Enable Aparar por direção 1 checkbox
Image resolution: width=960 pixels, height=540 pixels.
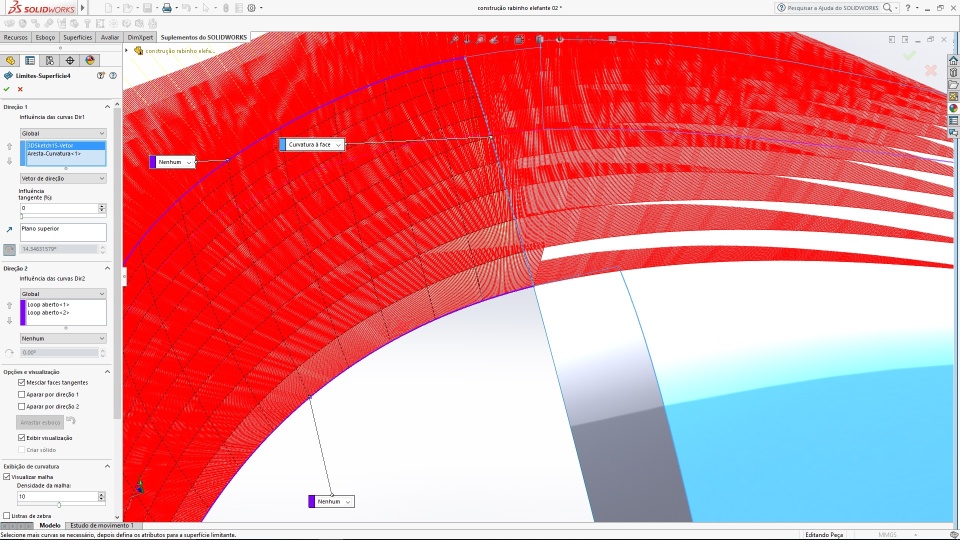click(x=21, y=394)
